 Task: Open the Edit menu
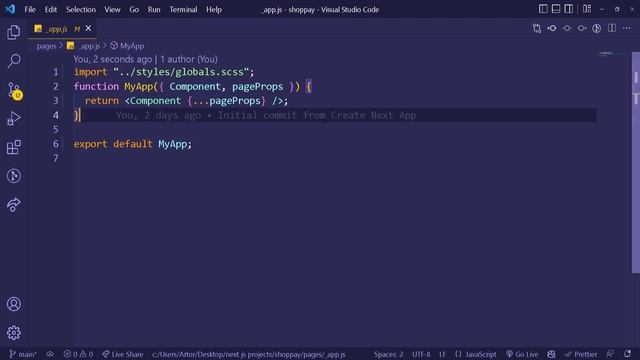pyautogui.click(x=51, y=9)
